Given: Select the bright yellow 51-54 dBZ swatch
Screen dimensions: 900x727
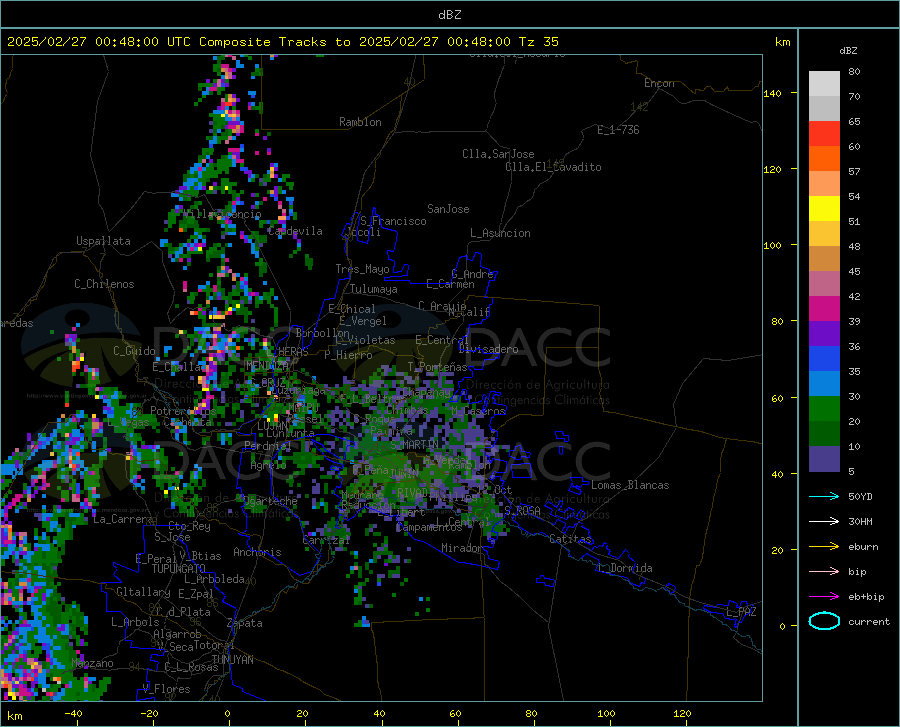Looking at the screenshot, I should [x=824, y=209].
